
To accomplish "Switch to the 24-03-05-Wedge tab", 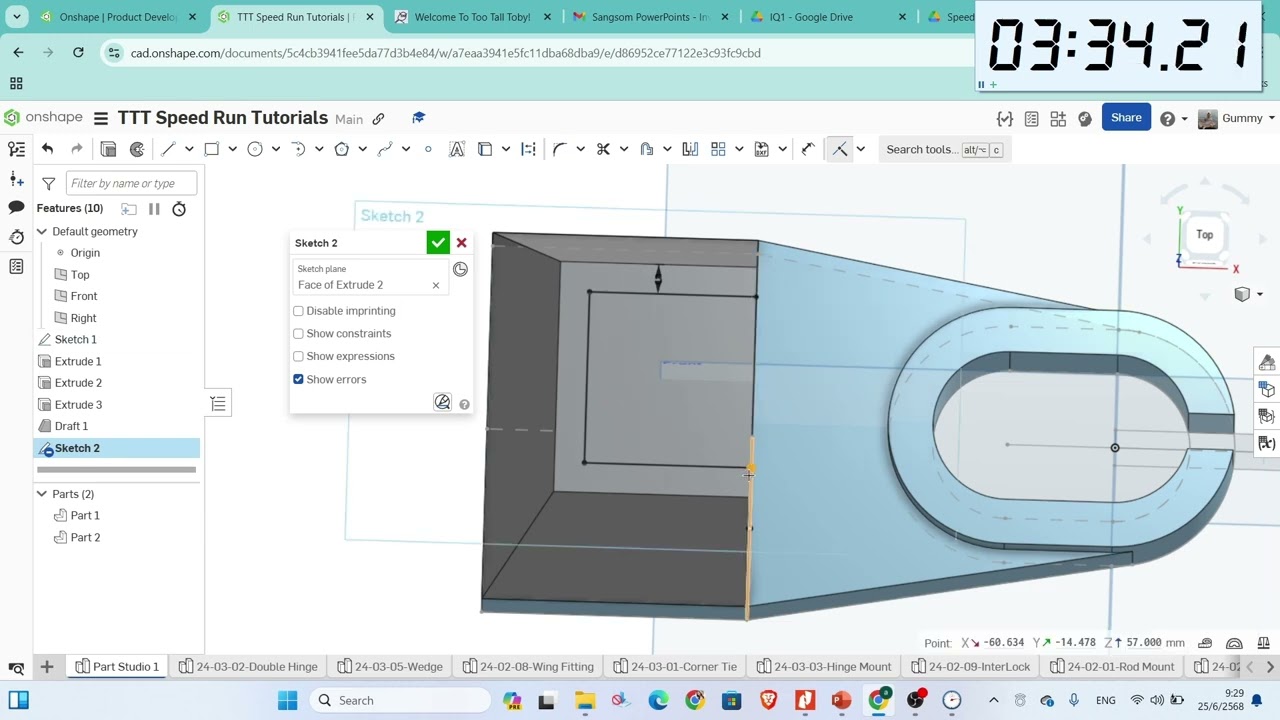I will click(x=390, y=667).
